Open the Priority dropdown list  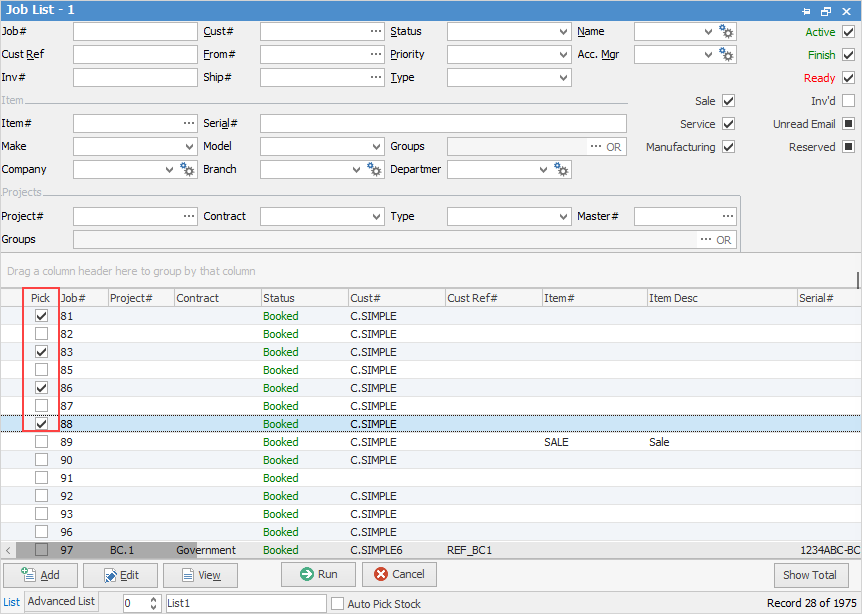[564, 55]
